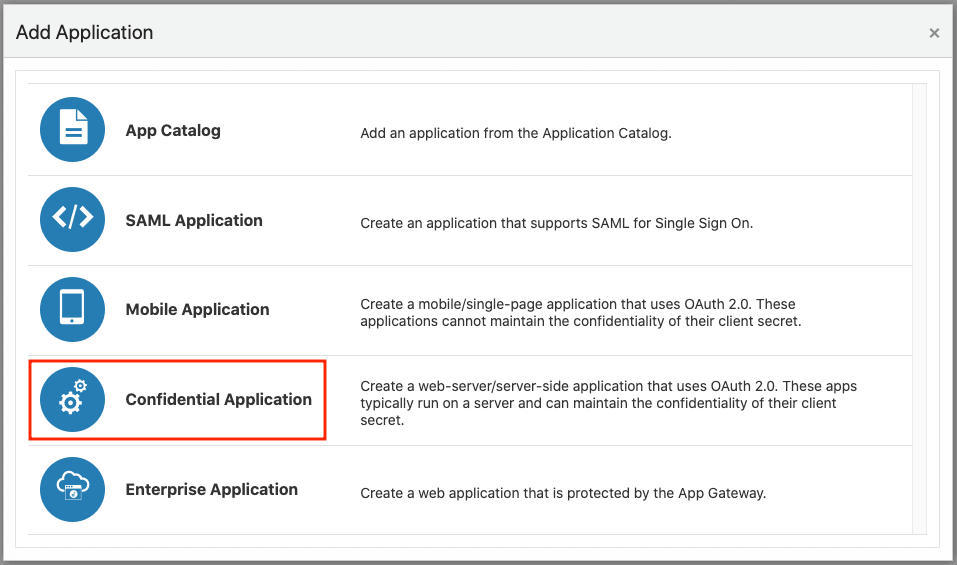Click the 'Add Application' dialog title
This screenshot has height=565, width=957.
[85, 32]
